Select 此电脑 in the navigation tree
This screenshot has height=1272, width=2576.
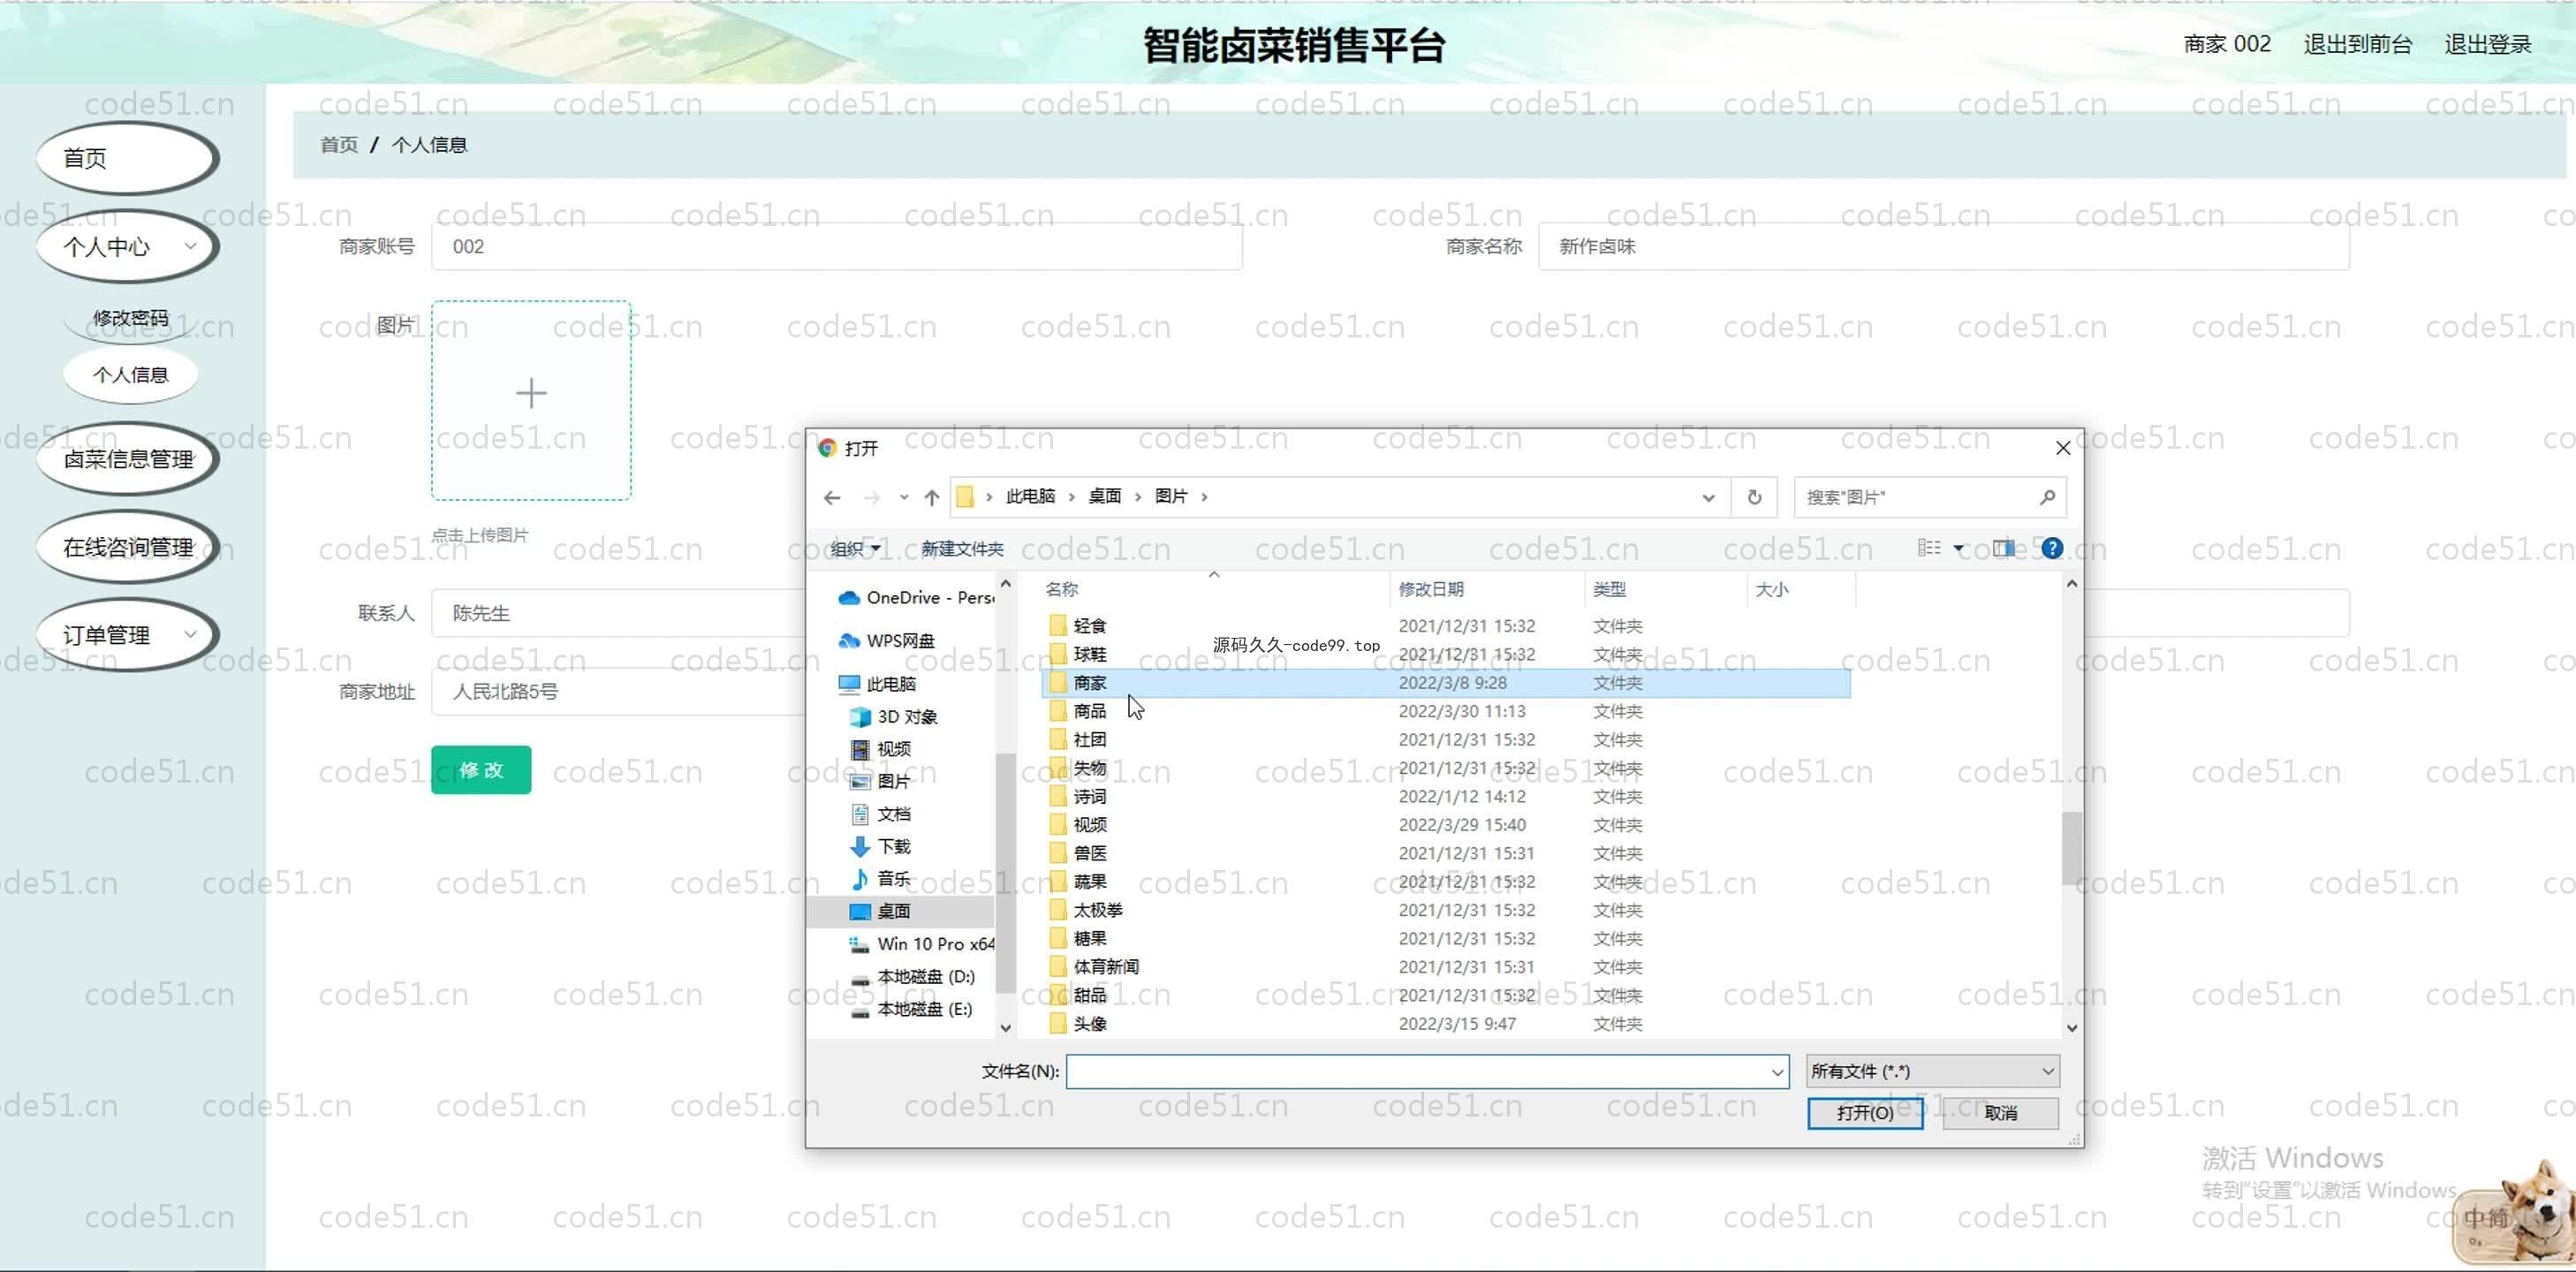coord(877,684)
